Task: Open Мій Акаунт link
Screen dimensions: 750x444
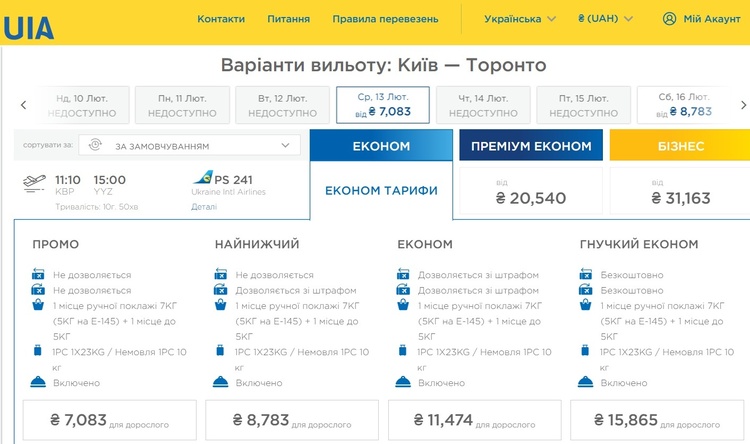Action: click(712, 19)
